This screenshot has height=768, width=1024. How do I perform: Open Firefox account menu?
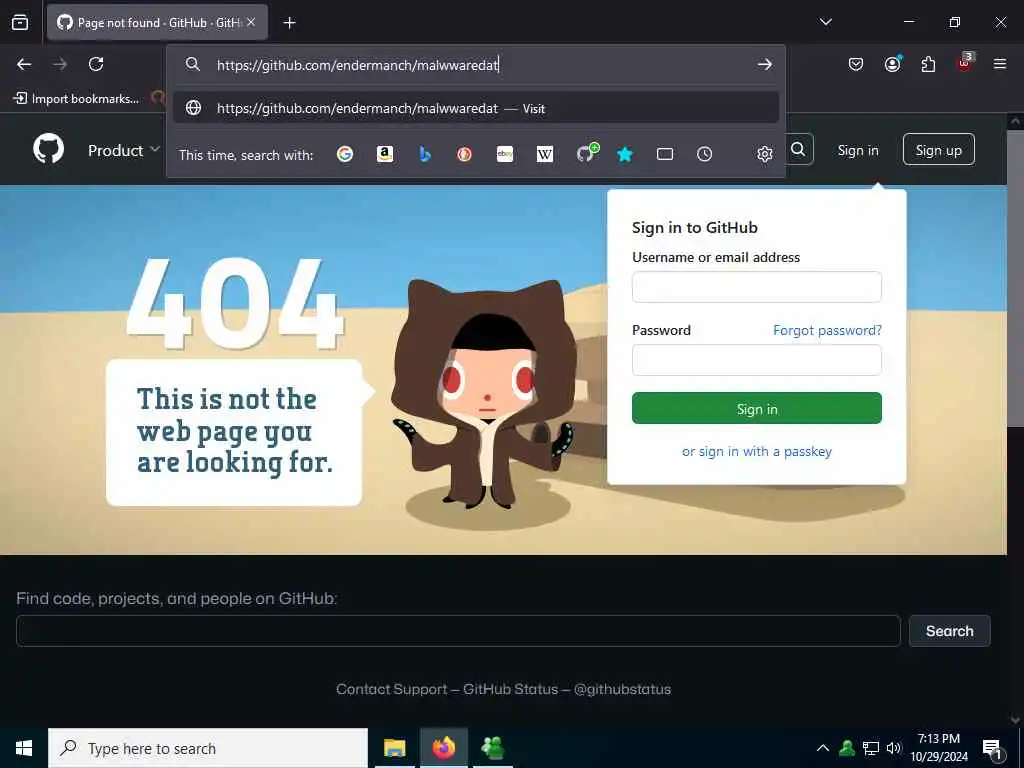click(893, 64)
